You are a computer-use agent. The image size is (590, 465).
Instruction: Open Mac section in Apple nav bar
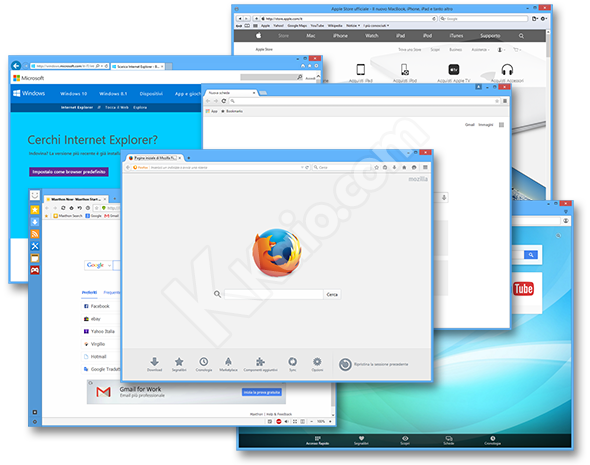coord(311,36)
